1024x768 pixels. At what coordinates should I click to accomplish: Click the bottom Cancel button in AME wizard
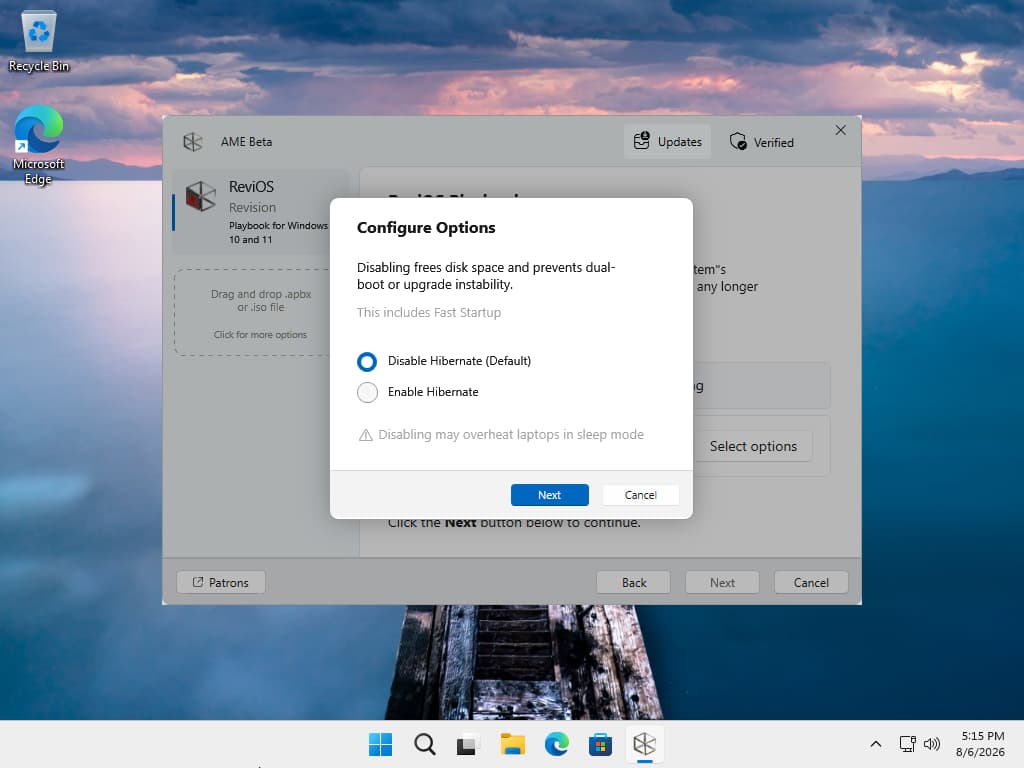pos(811,583)
